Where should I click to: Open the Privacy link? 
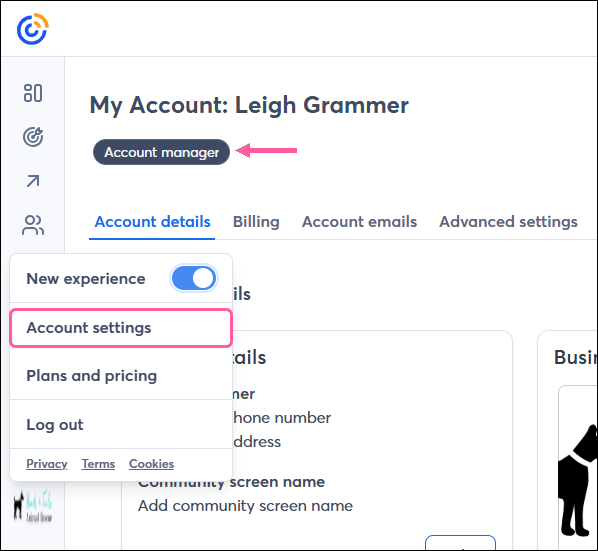[47, 464]
